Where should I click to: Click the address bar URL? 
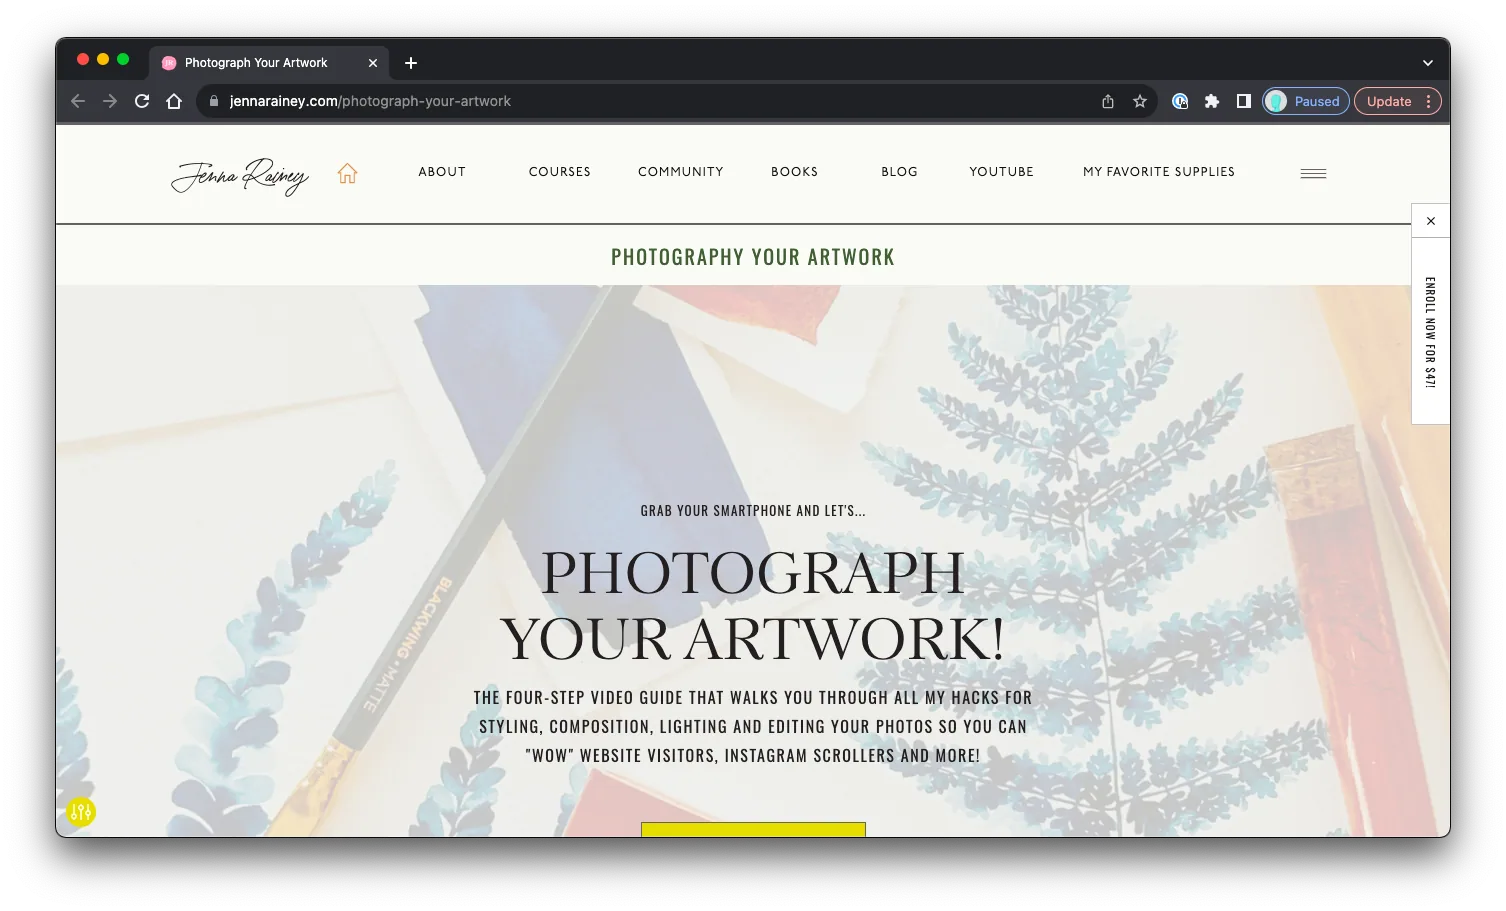tap(370, 101)
